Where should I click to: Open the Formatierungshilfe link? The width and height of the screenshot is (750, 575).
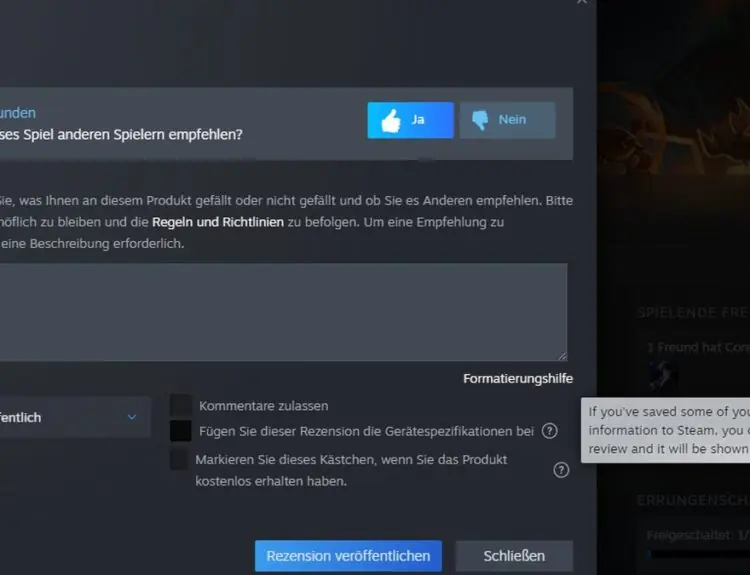[x=518, y=378]
